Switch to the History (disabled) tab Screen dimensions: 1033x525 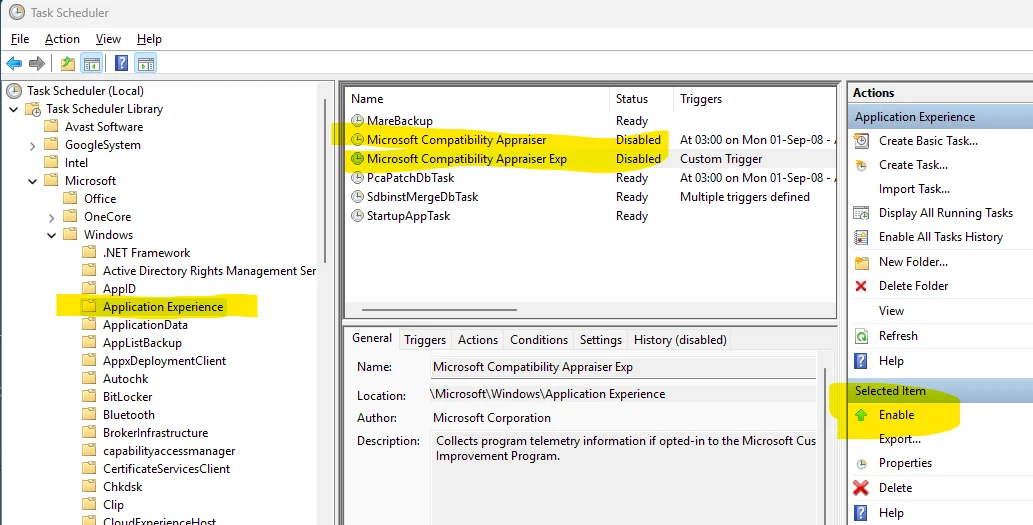(x=681, y=340)
